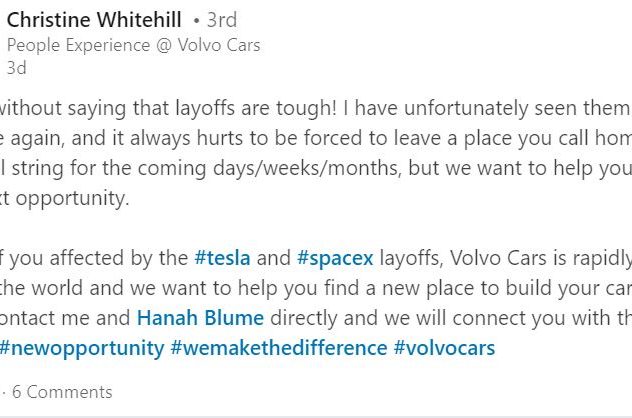Image resolution: width=632 pixels, height=418 pixels.
Task: Open Christine Whitehill's profile name
Action: tap(94, 20)
